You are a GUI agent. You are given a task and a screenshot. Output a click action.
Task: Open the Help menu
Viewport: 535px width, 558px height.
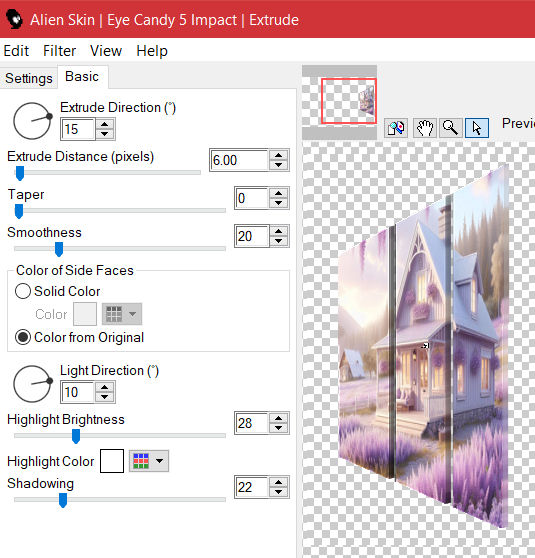tap(152, 51)
